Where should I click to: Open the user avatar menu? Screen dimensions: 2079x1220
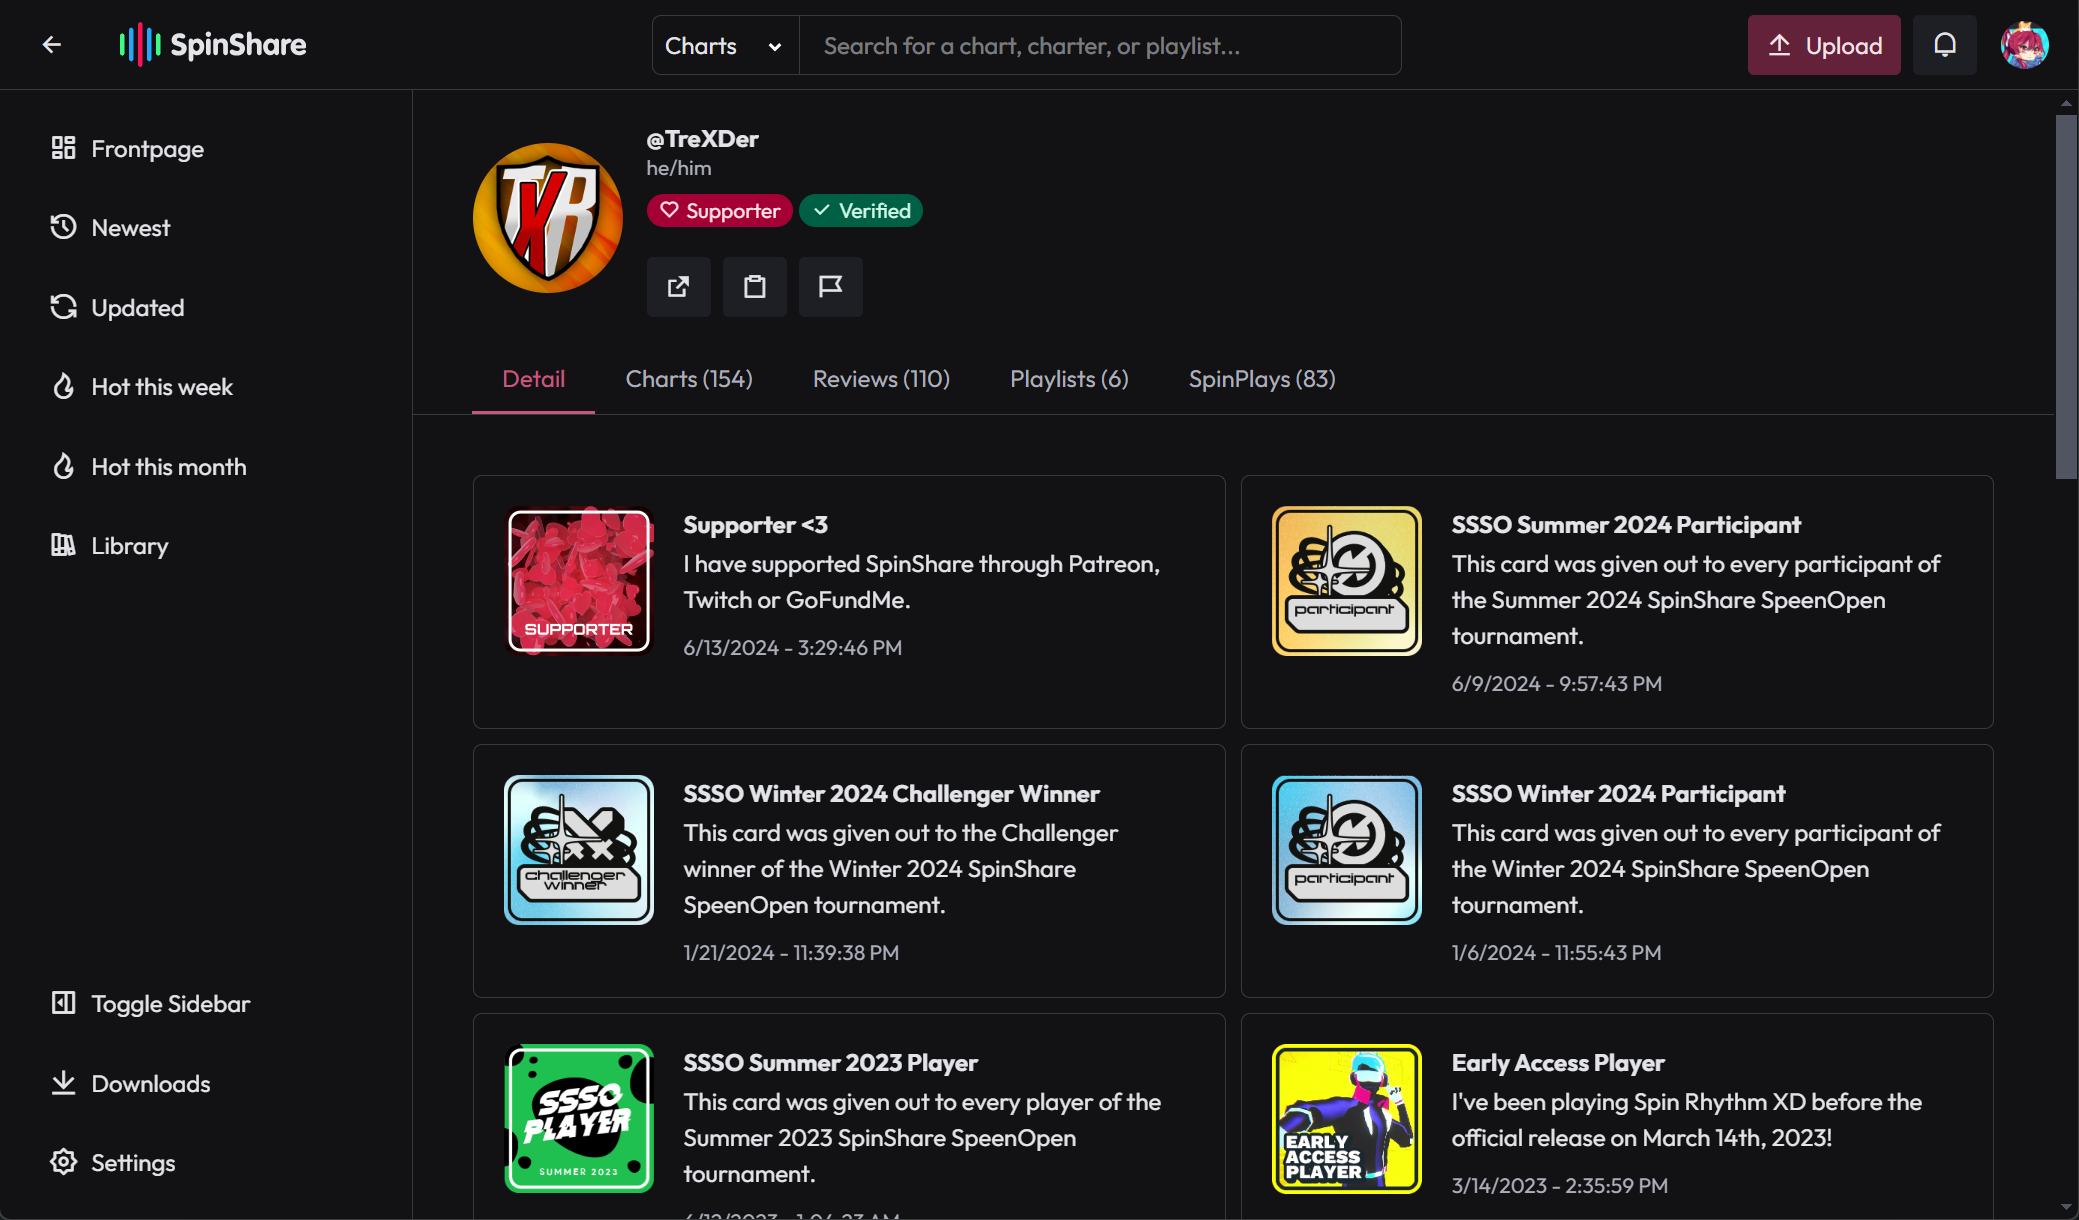[x=2024, y=45]
